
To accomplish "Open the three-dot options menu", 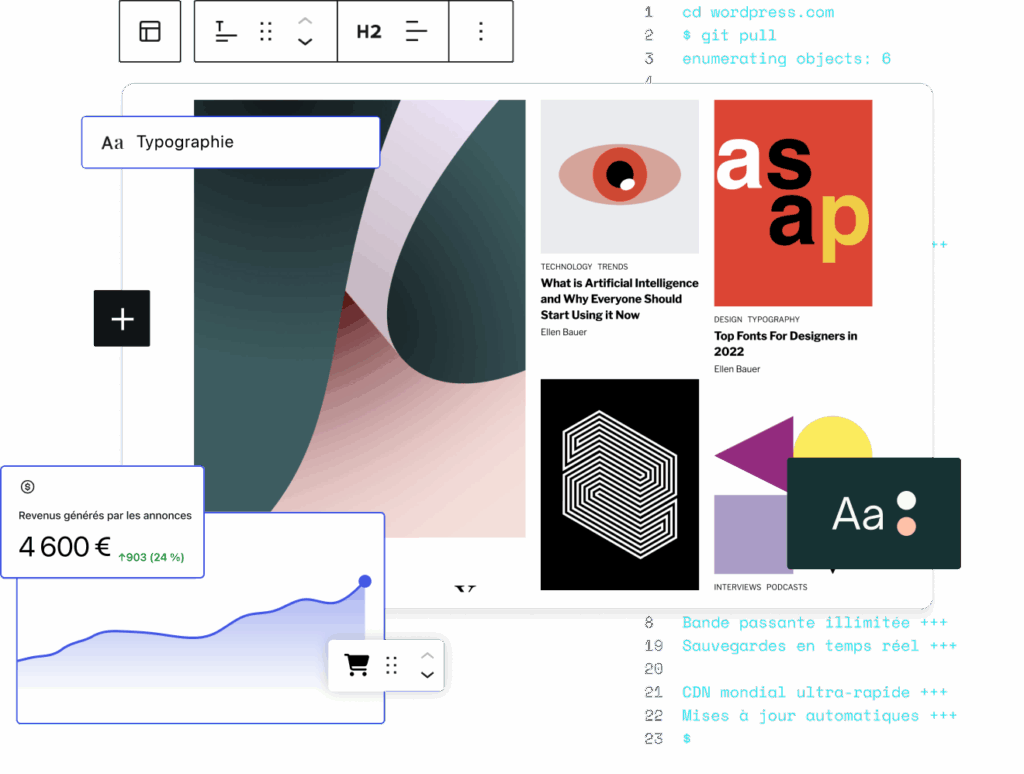I will 481,32.
